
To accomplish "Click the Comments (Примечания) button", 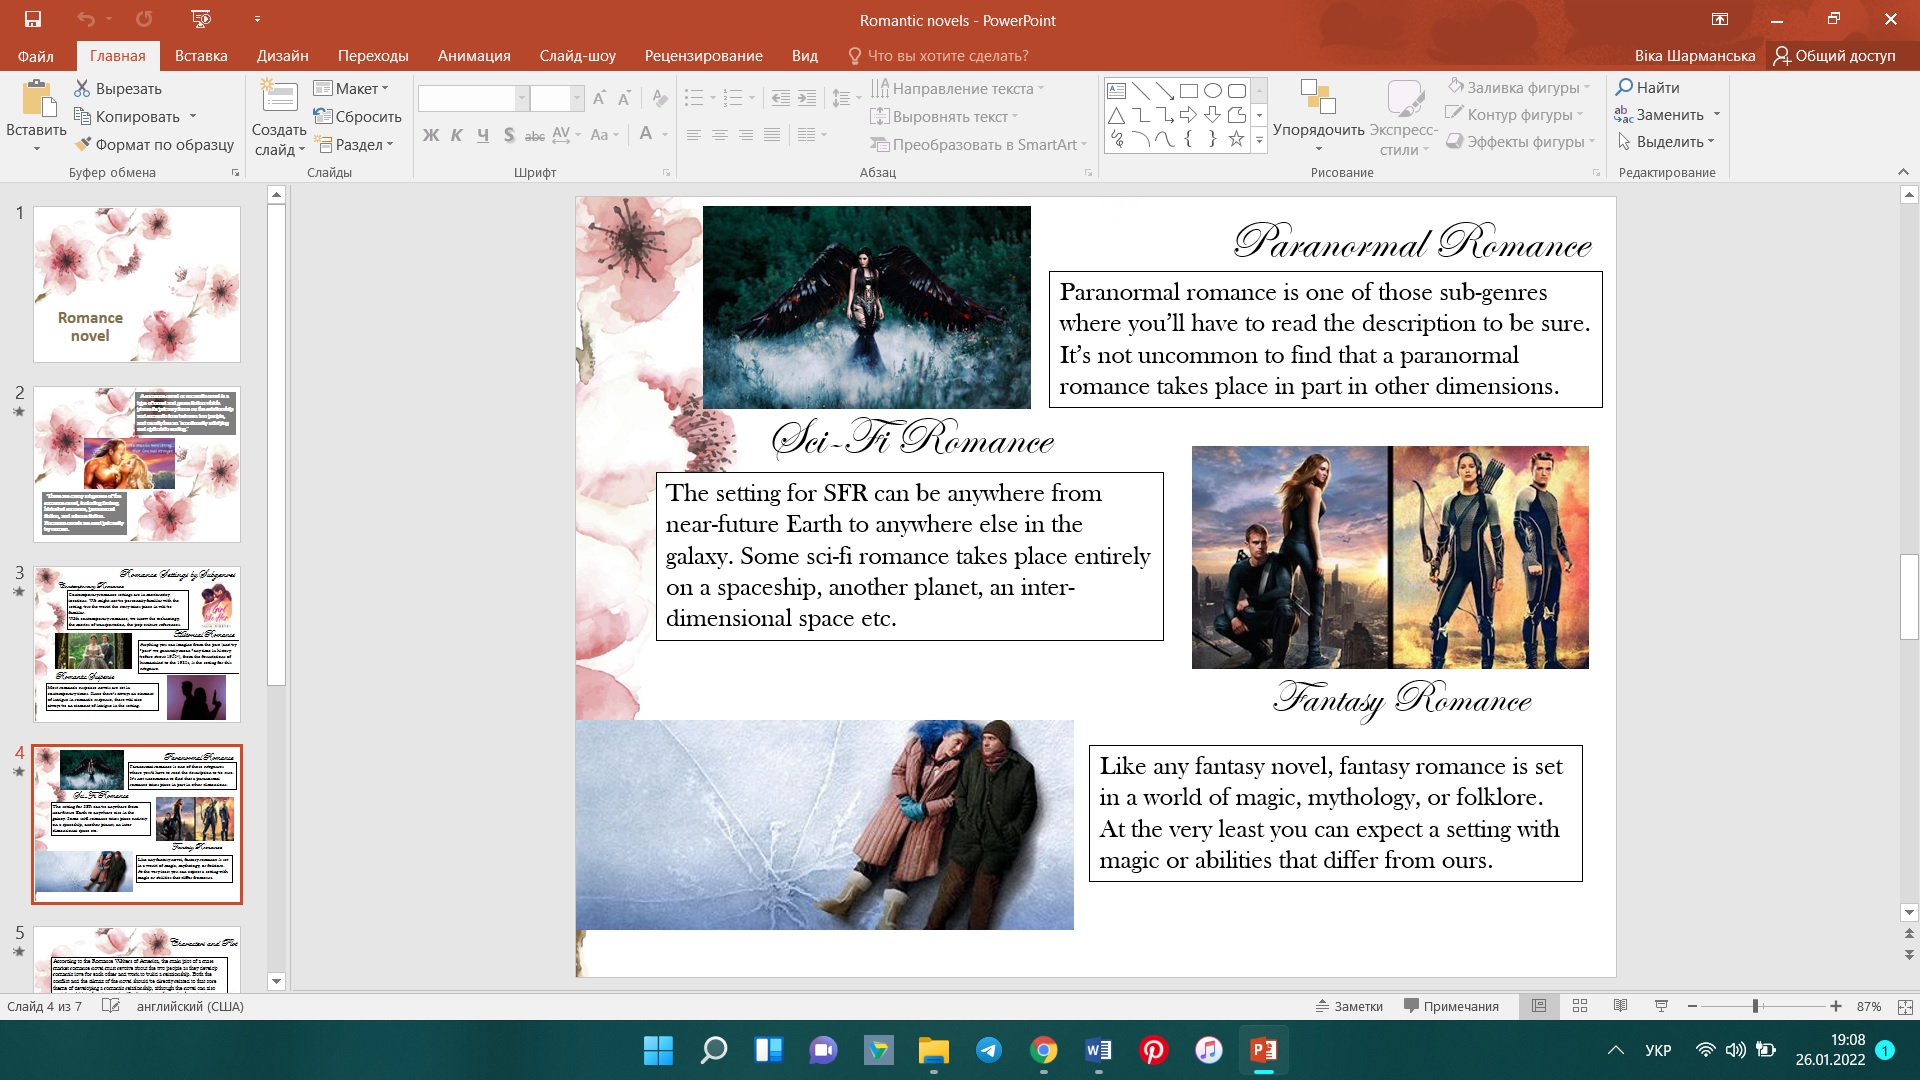I will coord(1451,1006).
